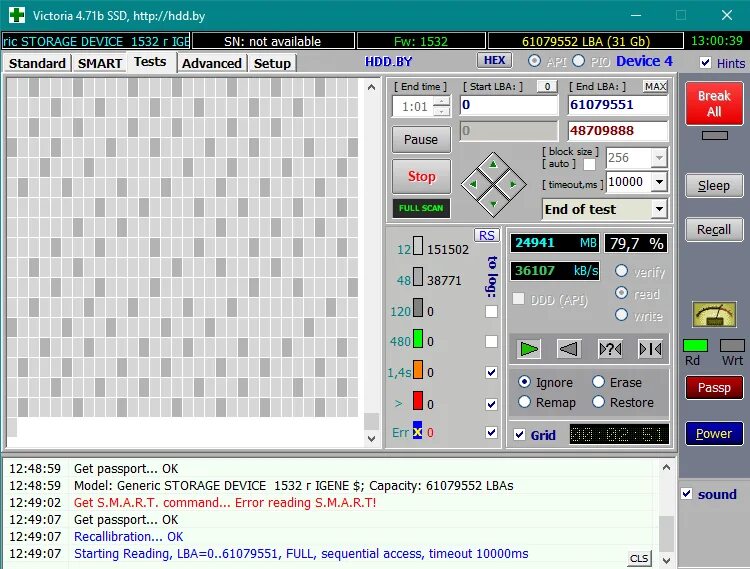Click the dark gray 120 ms block swatch
This screenshot has height=569, width=750.
(x=418, y=307)
